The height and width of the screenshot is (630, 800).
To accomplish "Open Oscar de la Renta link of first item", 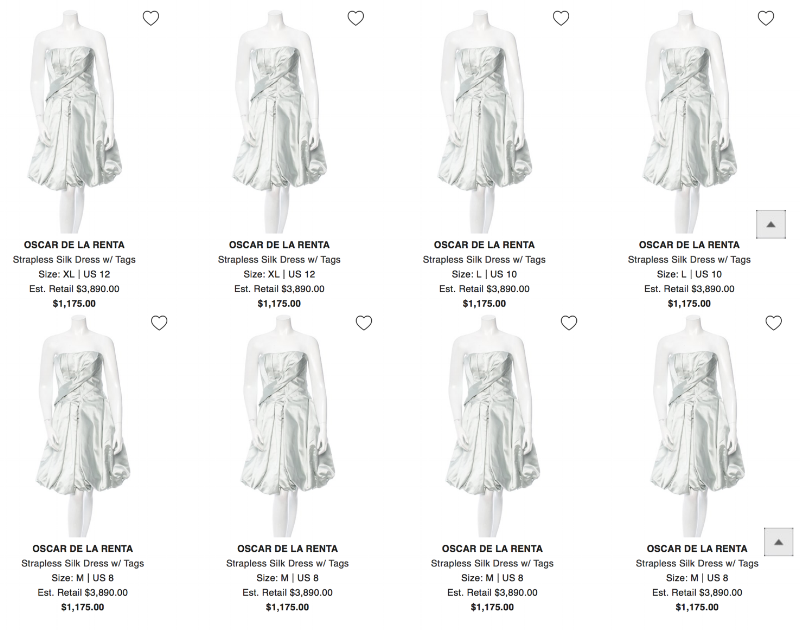I will point(74,245).
